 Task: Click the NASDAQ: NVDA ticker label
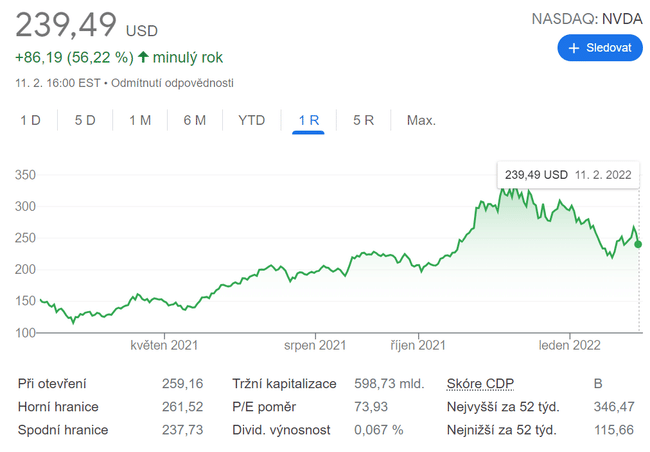point(584,17)
